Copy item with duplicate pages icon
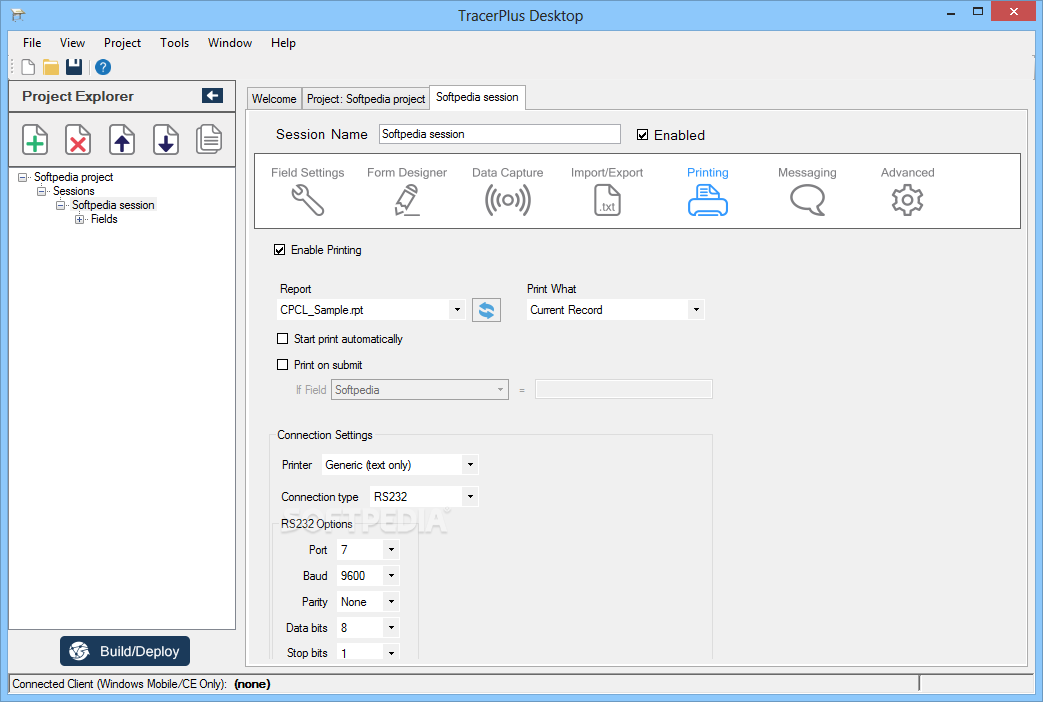The width and height of the screenshot is (1043, 702). point(209,140)
